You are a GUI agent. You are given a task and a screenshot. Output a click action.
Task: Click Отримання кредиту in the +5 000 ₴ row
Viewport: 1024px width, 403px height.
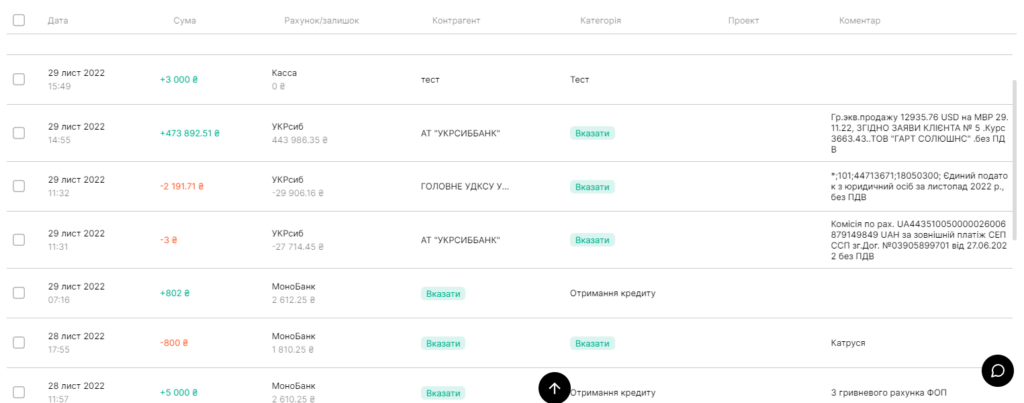click(x=613, y=393)
